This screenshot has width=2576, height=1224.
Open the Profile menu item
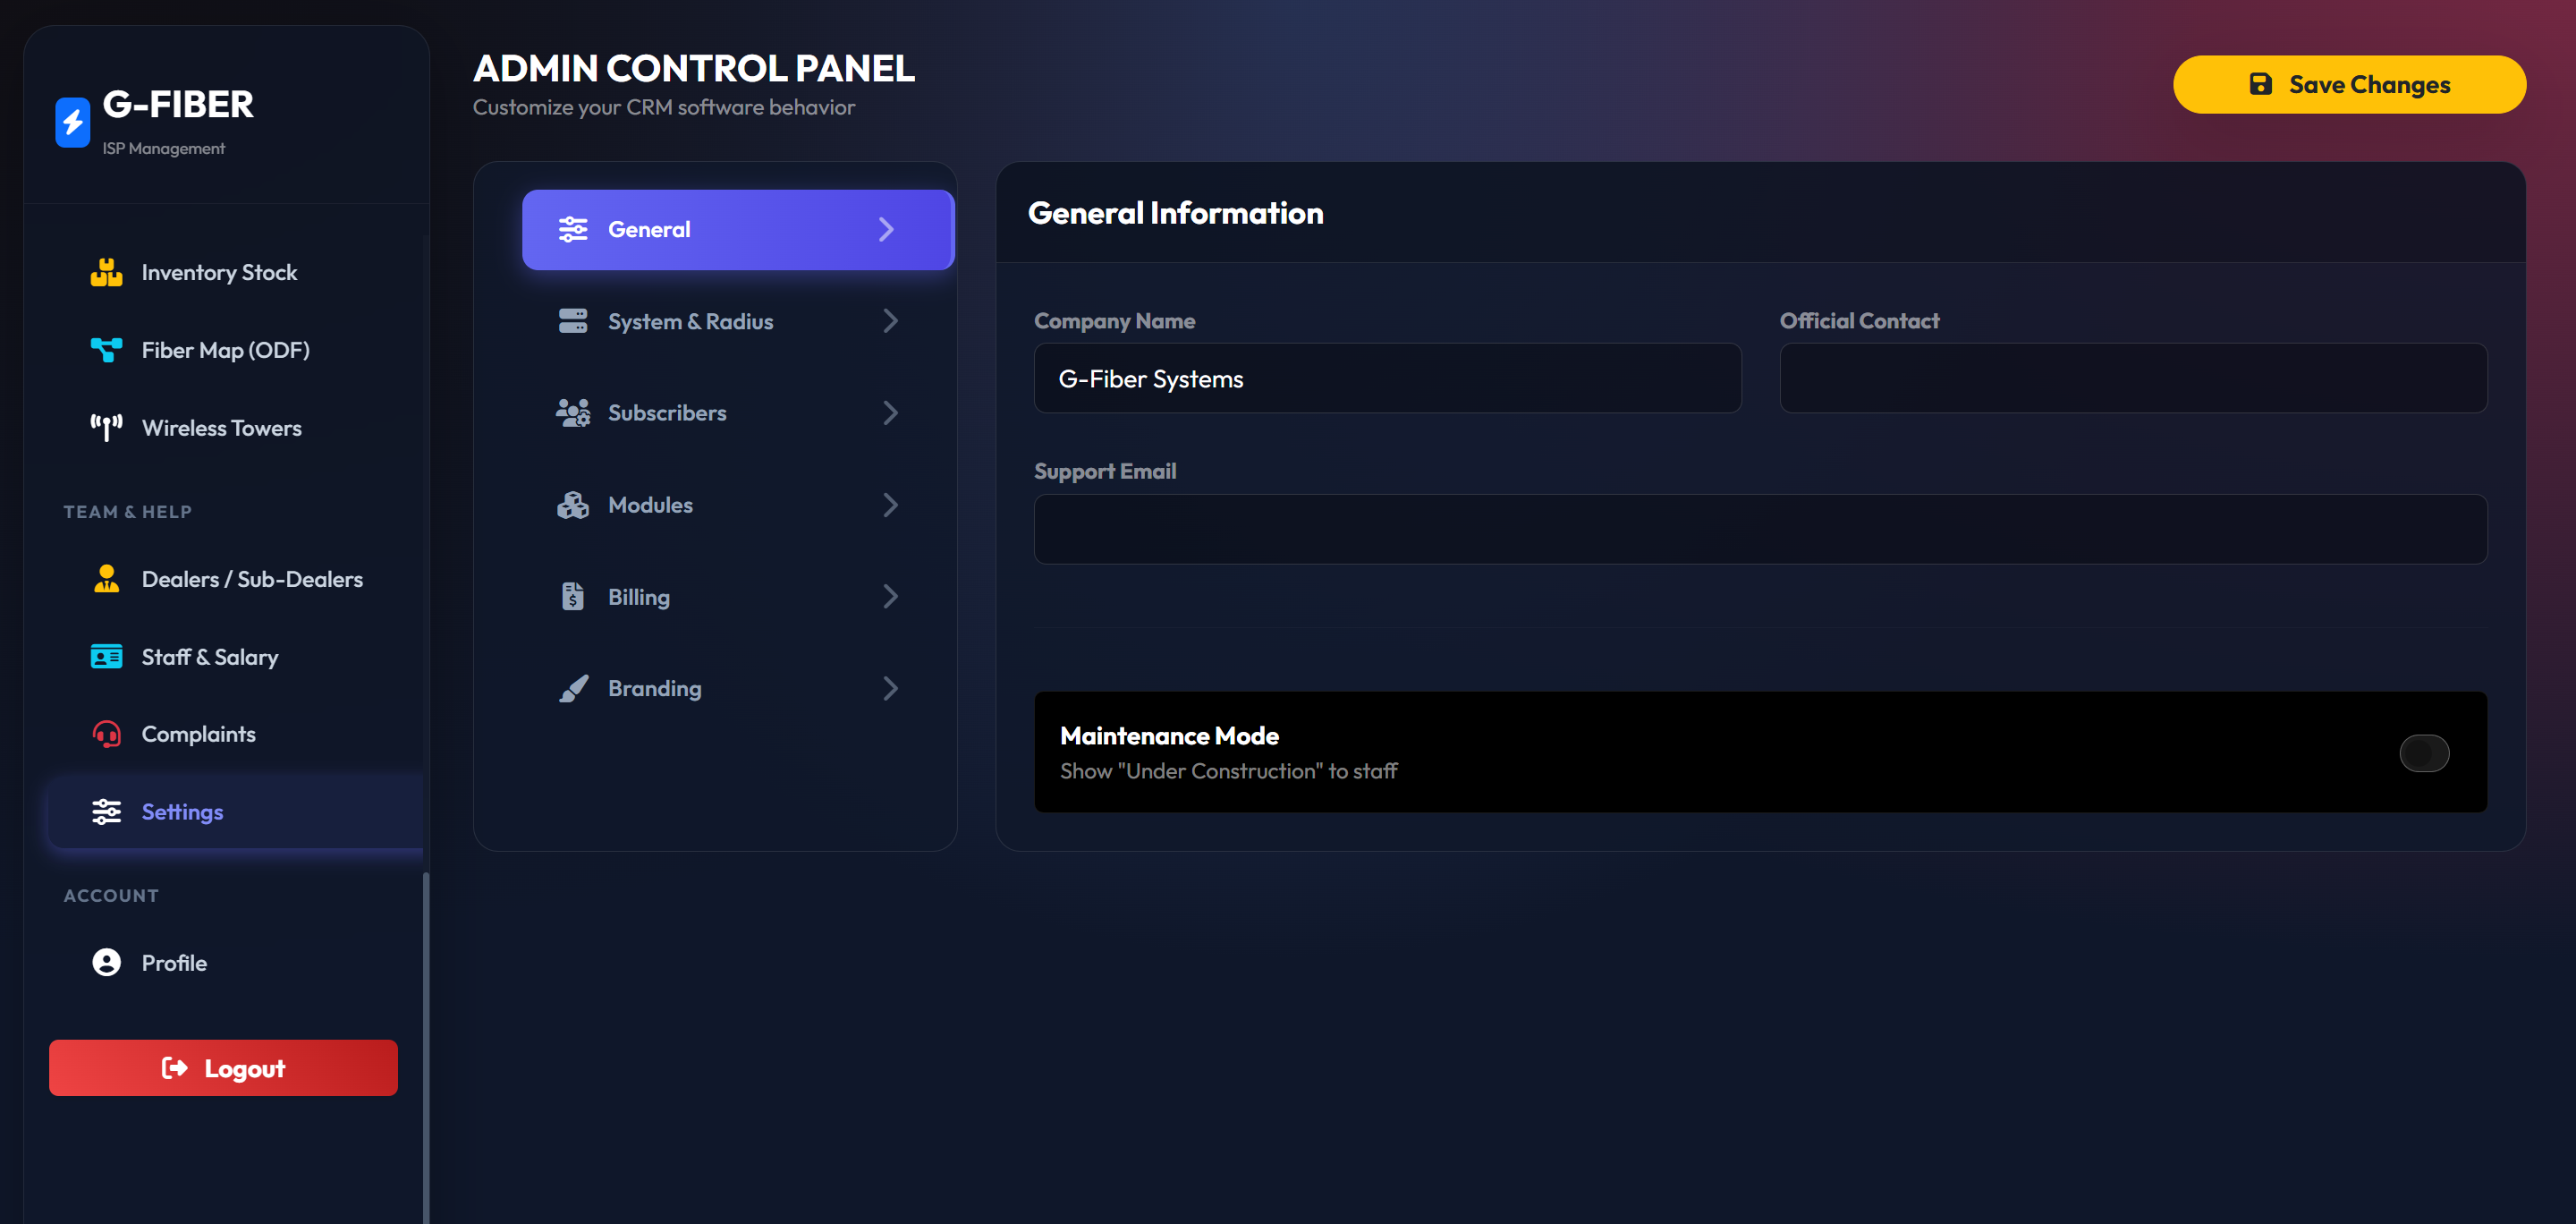(174, 963)
